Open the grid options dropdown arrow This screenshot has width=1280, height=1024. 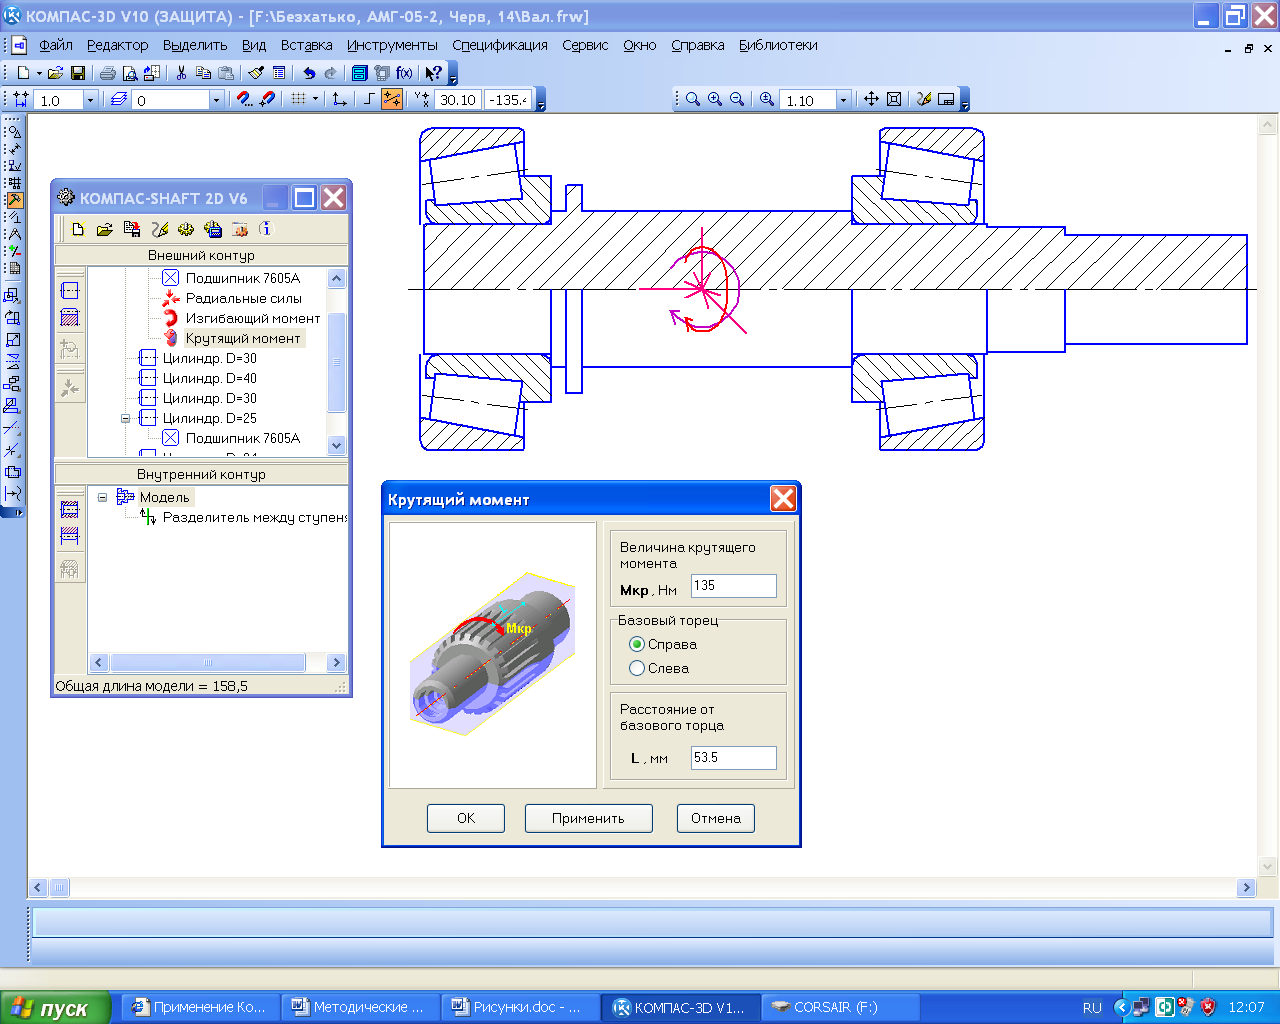point(316,99)
